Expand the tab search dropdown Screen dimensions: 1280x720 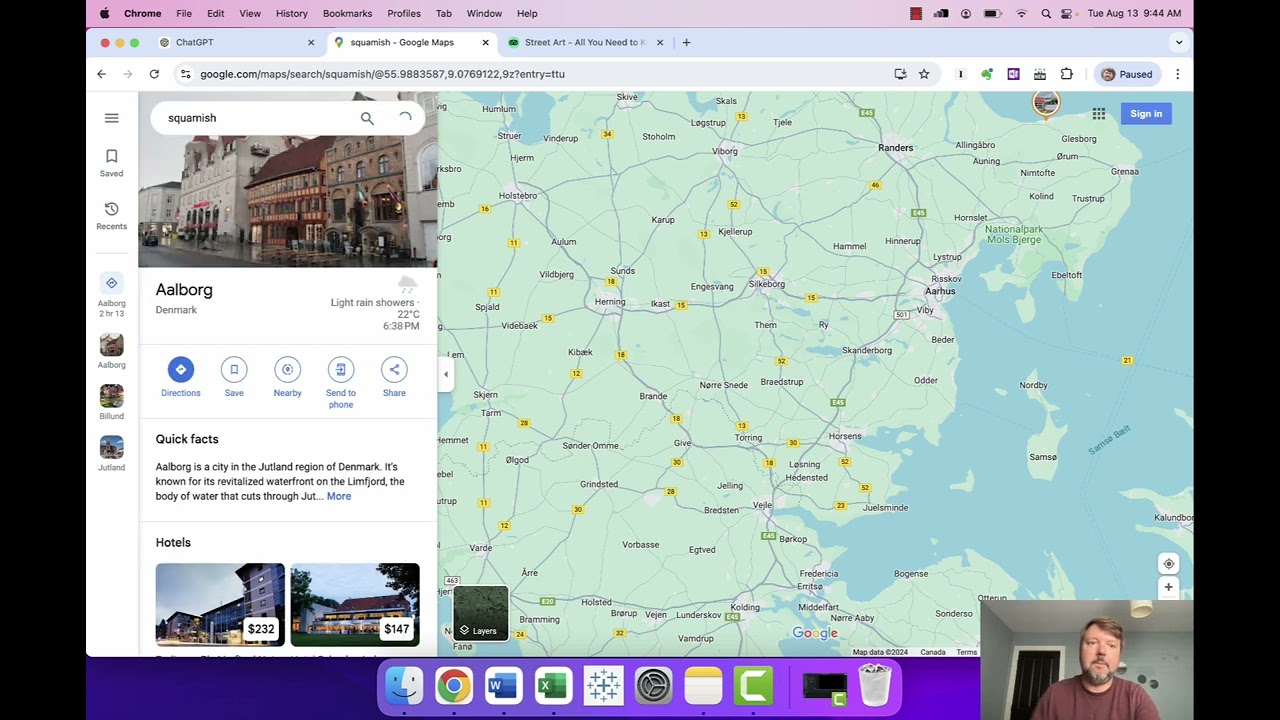1179,42
